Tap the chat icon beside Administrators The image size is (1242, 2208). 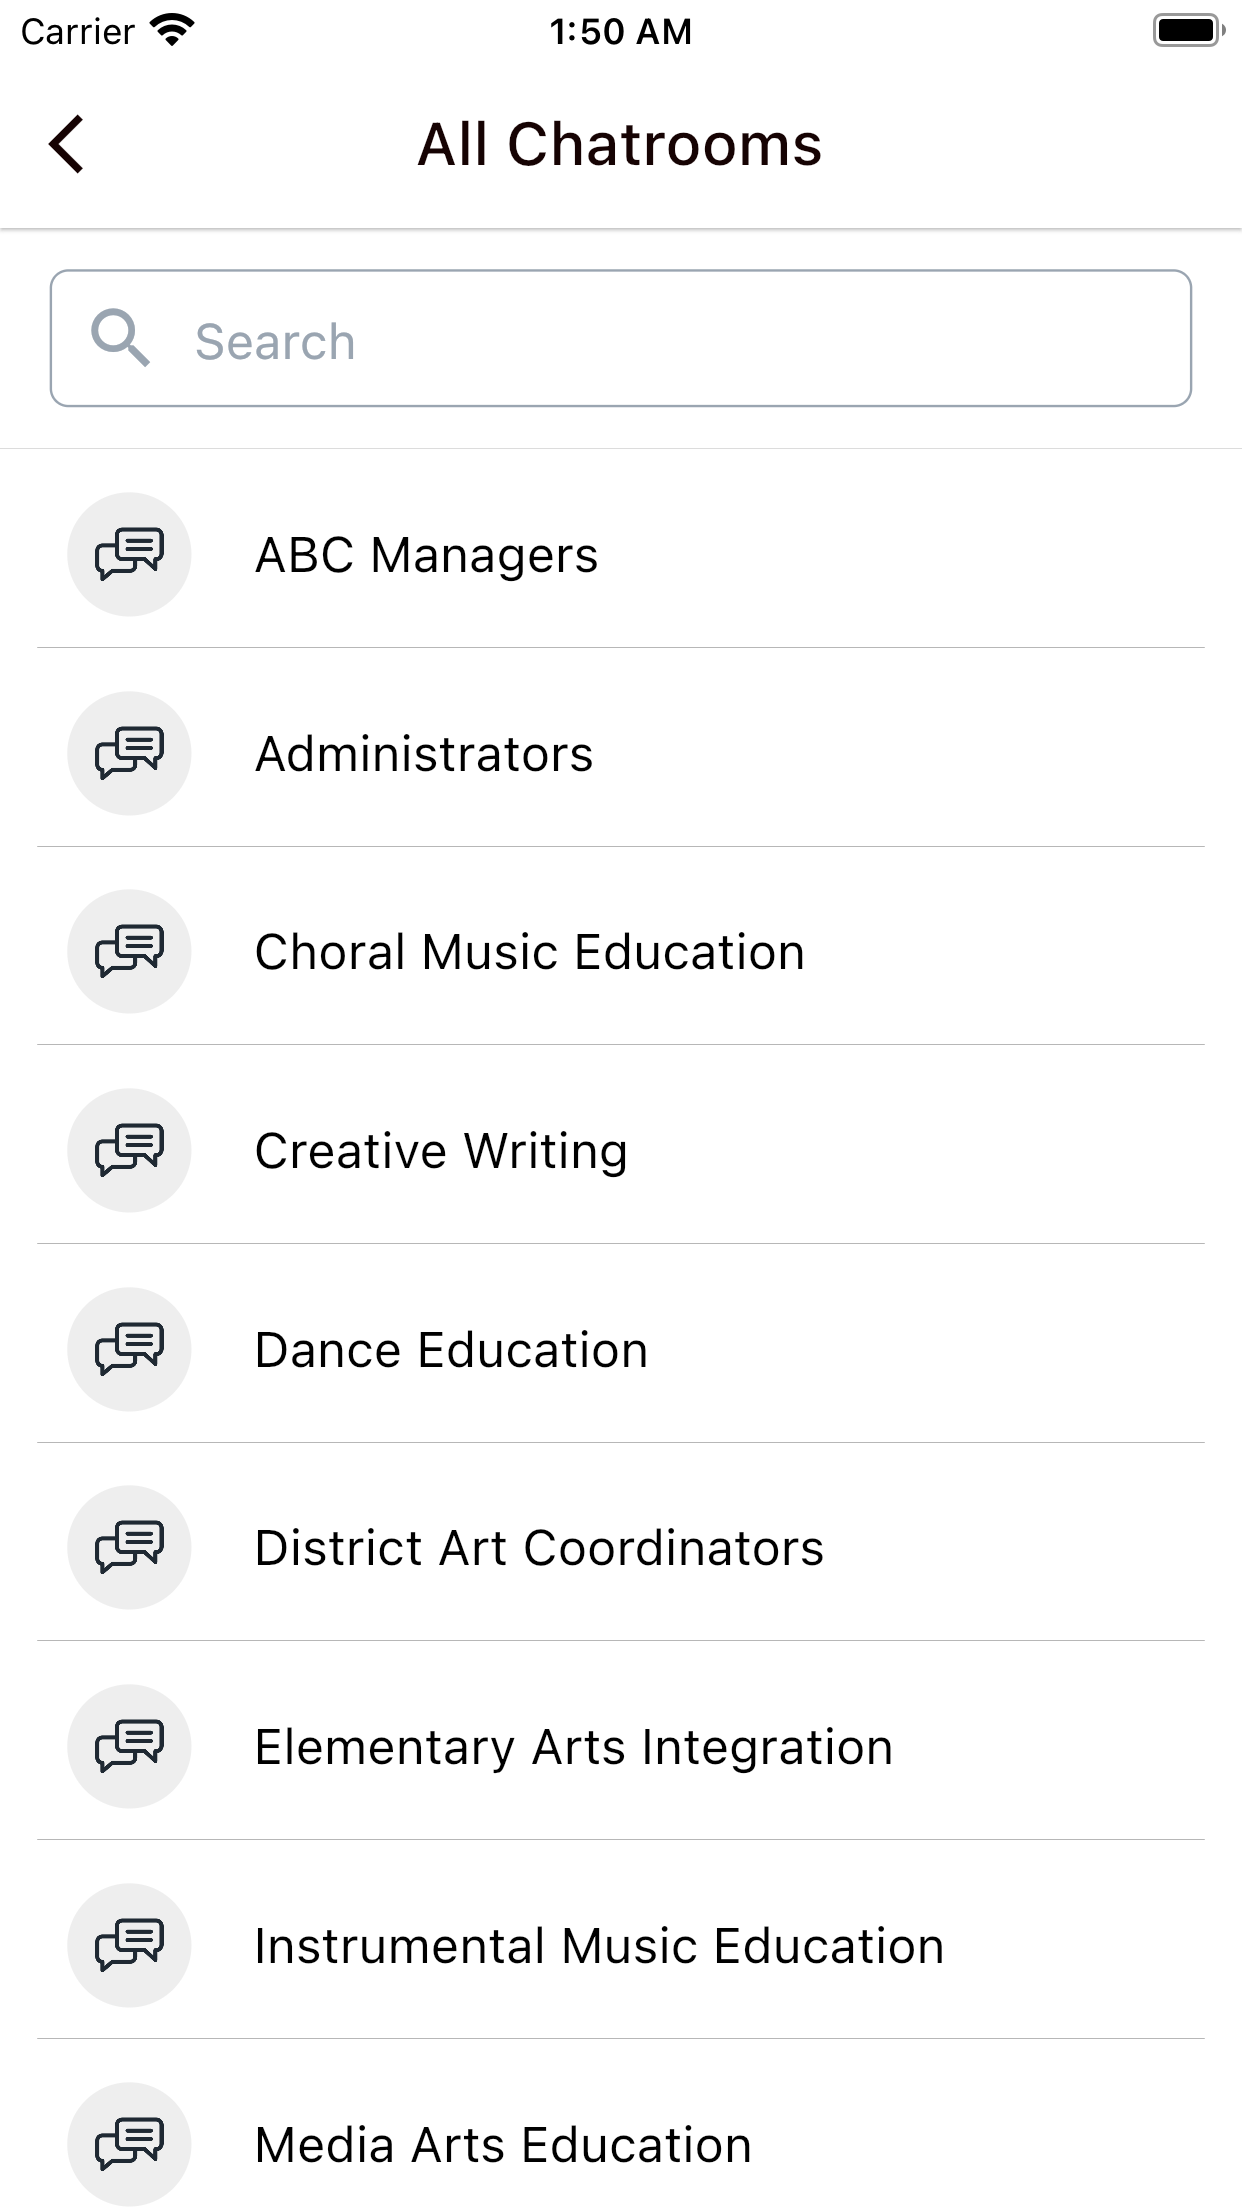pyautogui.click(x=129, y=753)
